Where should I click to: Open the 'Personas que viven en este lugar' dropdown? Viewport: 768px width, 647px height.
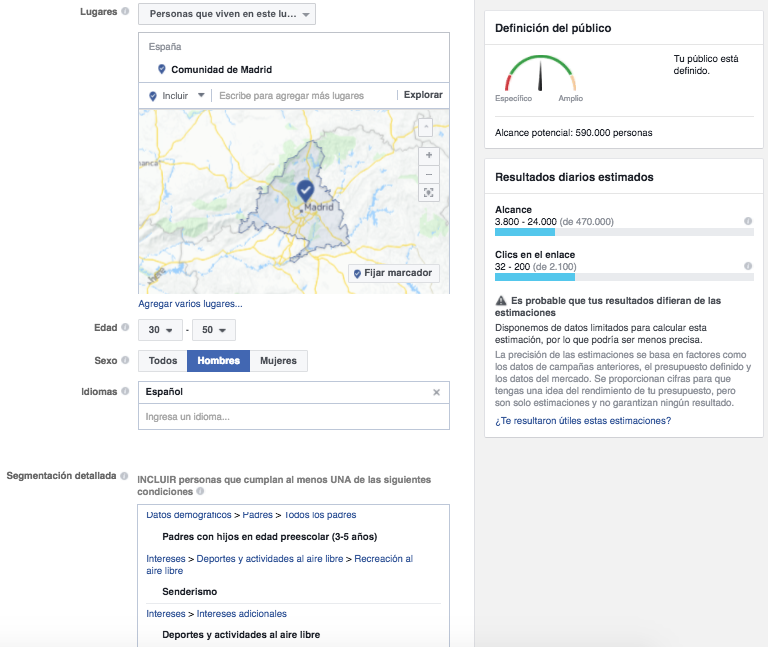[227, 14]
